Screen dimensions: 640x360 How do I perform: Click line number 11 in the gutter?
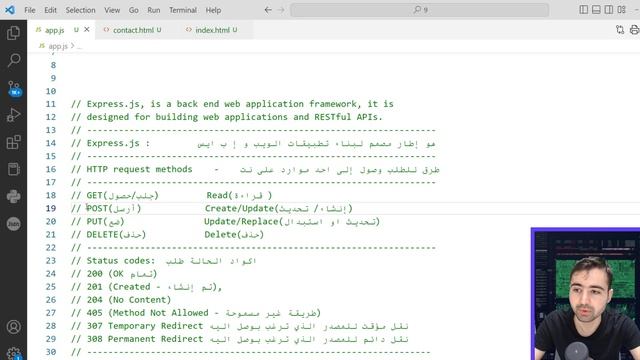51,104
